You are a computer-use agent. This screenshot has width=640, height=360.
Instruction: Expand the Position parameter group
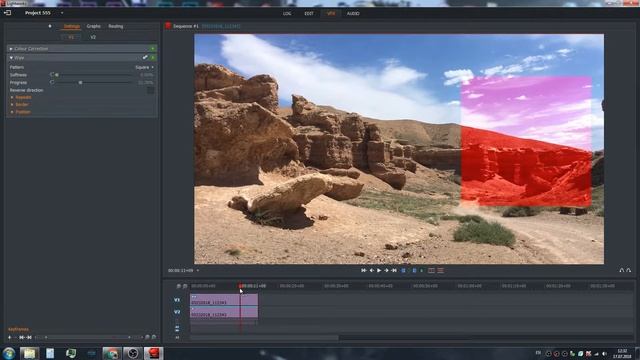12,112
